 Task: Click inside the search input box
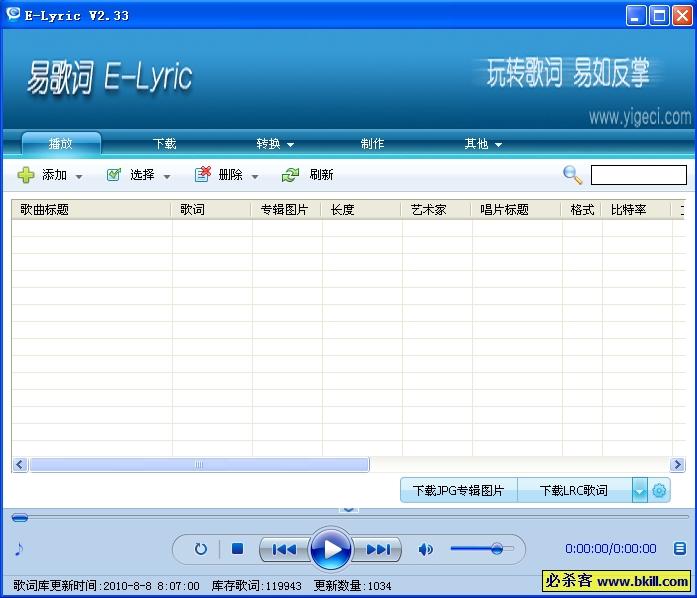point(638,175)
